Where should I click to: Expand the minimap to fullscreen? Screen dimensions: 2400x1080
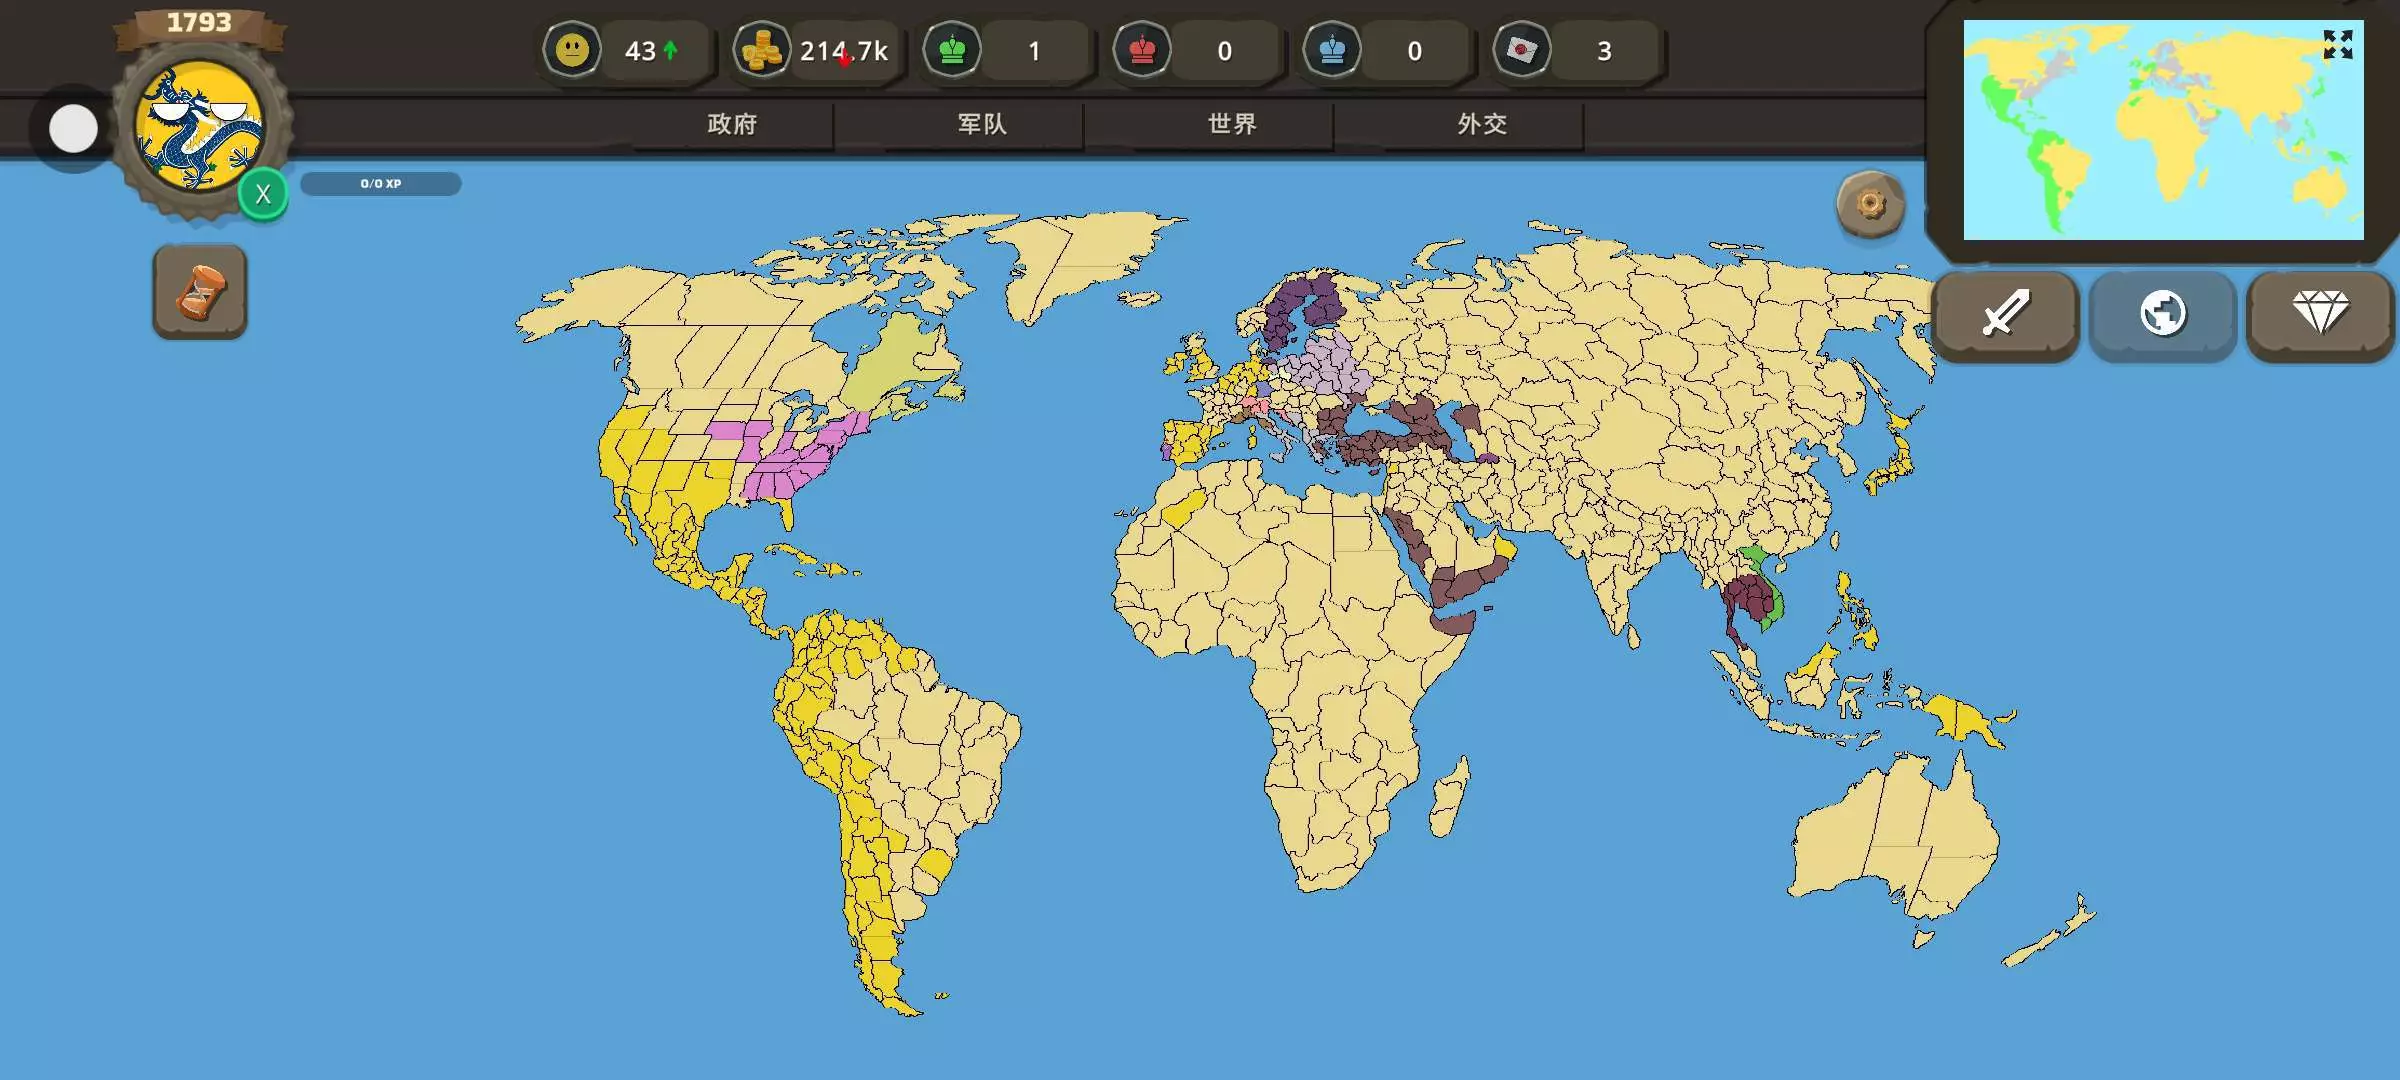pos(2337,44)
